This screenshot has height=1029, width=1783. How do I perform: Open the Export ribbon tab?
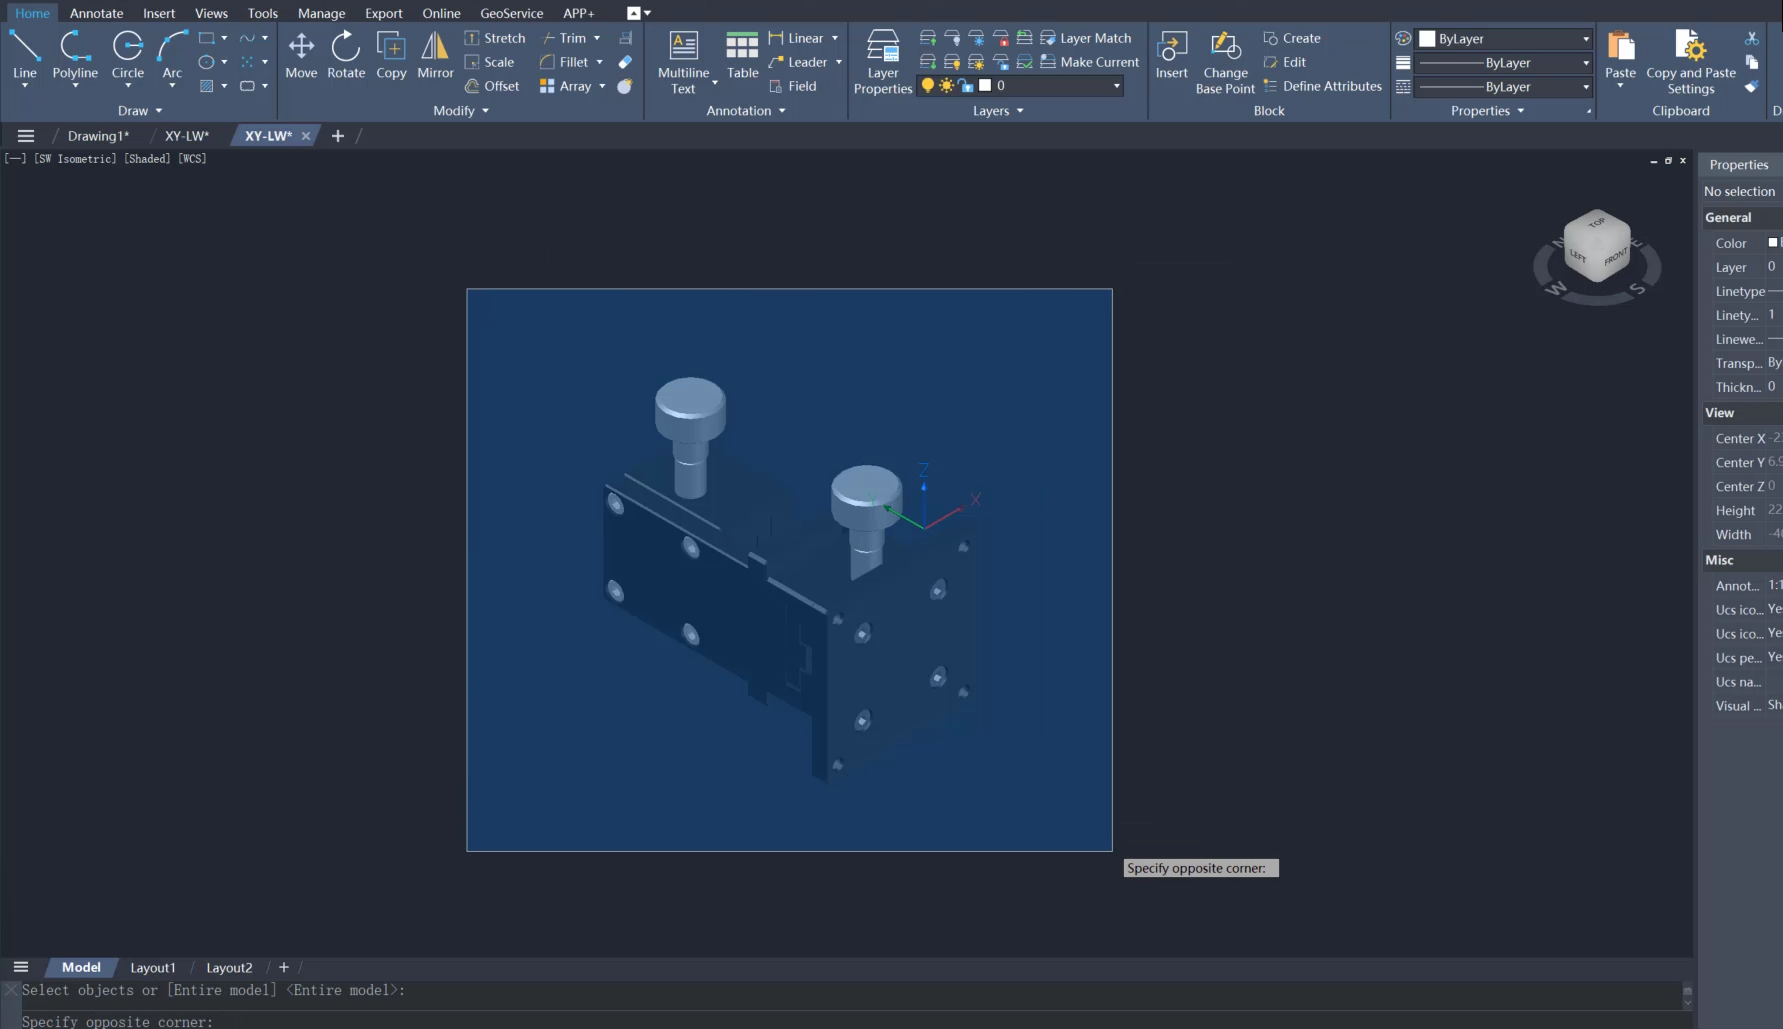point(383,13)
